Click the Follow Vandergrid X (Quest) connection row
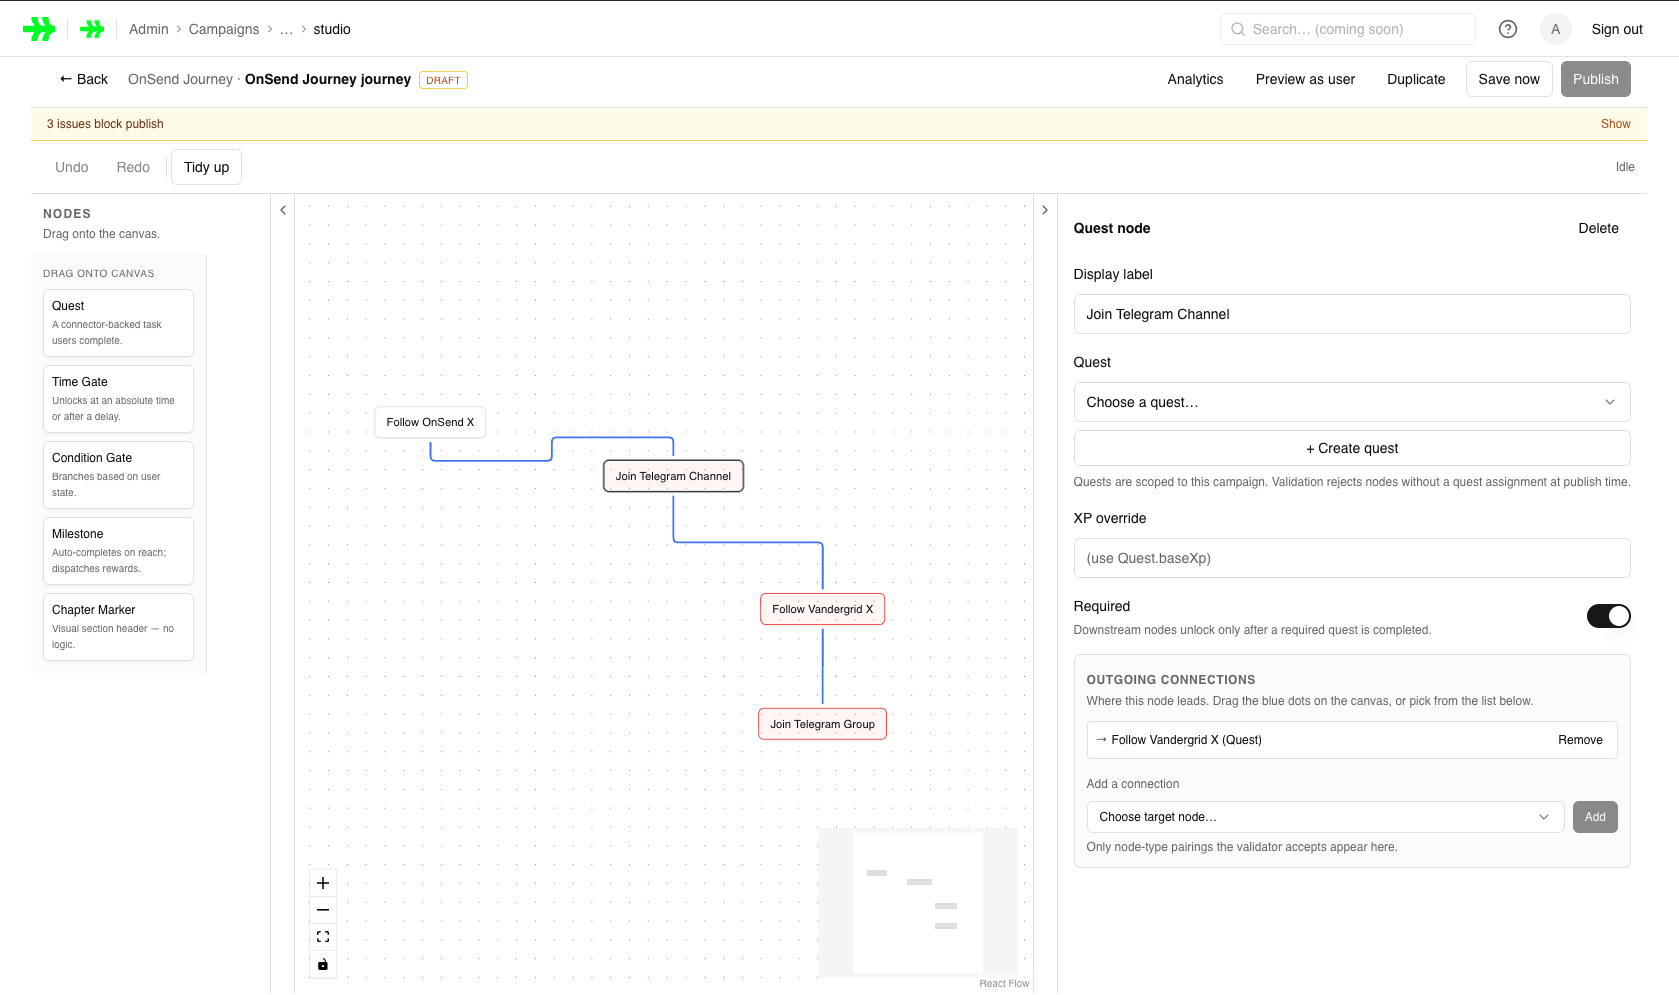The width and height of the screenshot is (1679, 995). point(1352,740)
